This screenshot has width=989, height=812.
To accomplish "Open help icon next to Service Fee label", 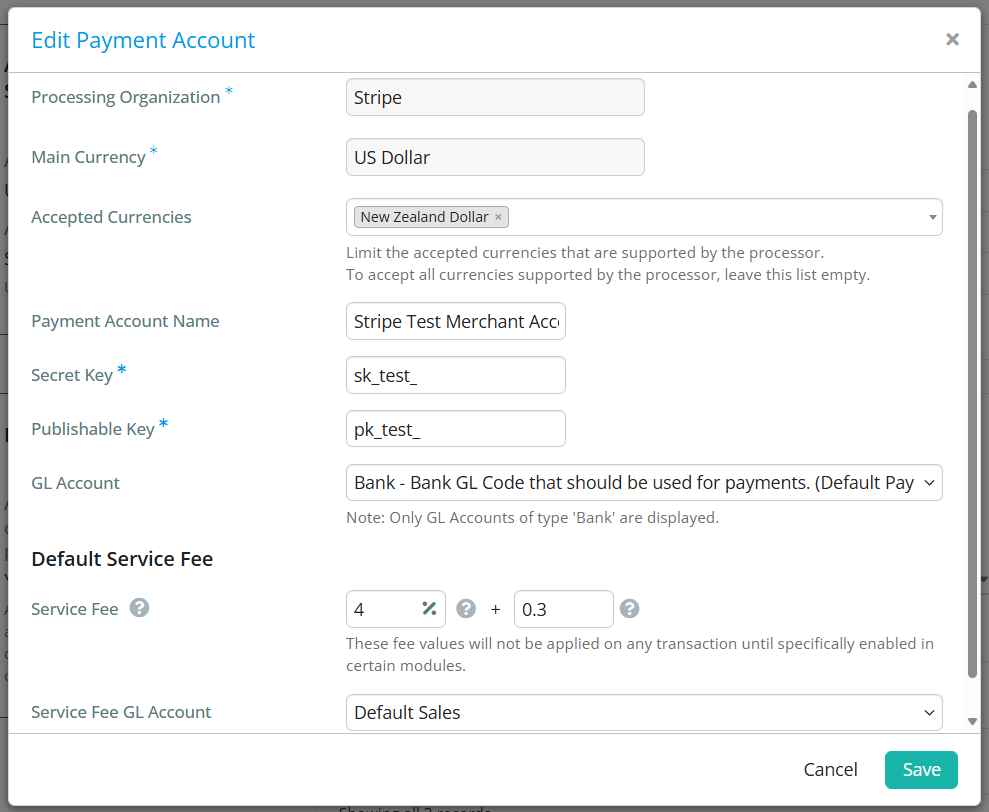I will click(x=139, y=608).
